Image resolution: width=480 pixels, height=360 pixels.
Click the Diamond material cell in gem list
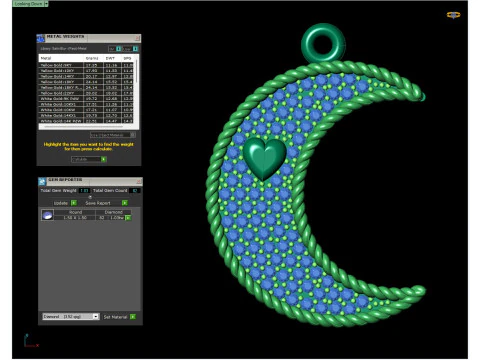(x=114, y=212)
